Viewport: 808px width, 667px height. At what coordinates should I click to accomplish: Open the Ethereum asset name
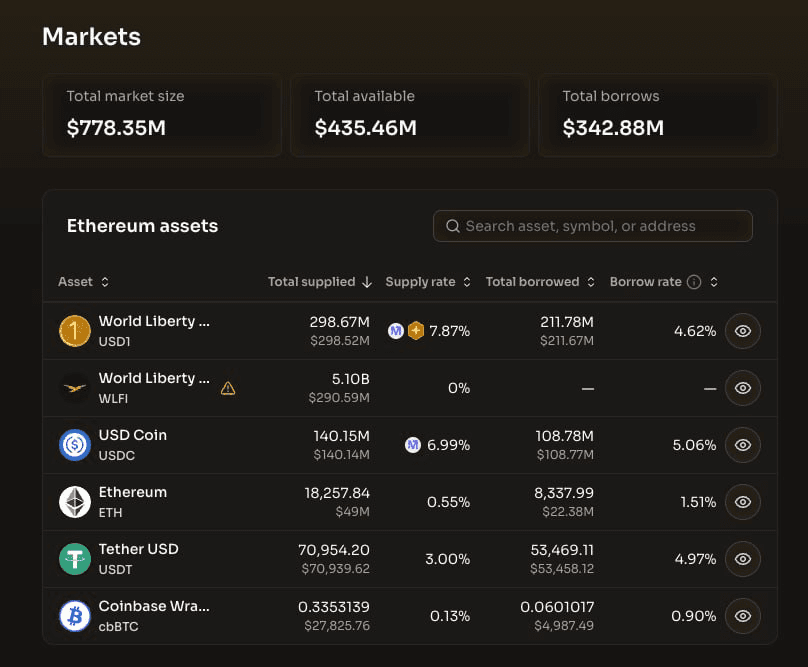coord(133,492)
